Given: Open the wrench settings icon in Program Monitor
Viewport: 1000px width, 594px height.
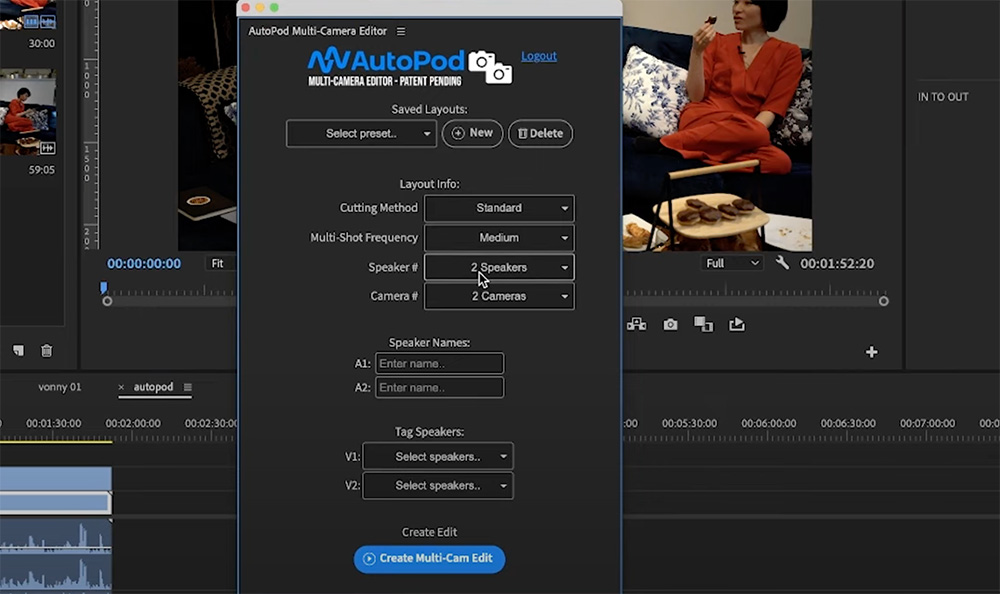Looking at the screenshot, I should pos(782,263).
